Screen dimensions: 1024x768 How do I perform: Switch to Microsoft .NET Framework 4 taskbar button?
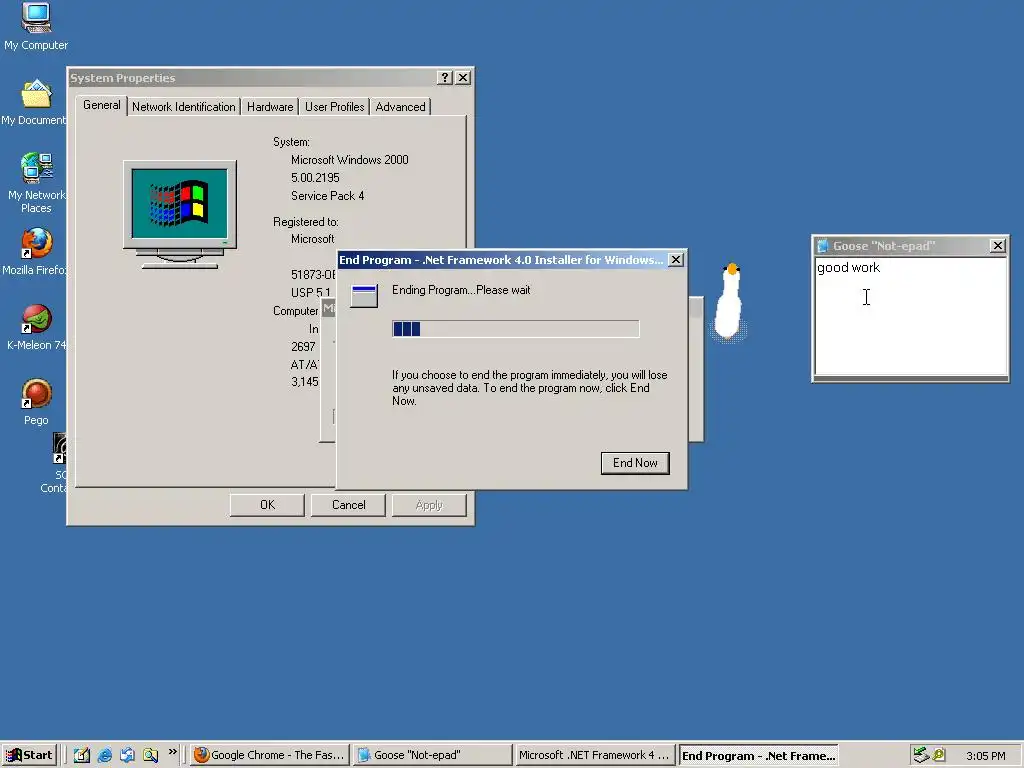594,755
